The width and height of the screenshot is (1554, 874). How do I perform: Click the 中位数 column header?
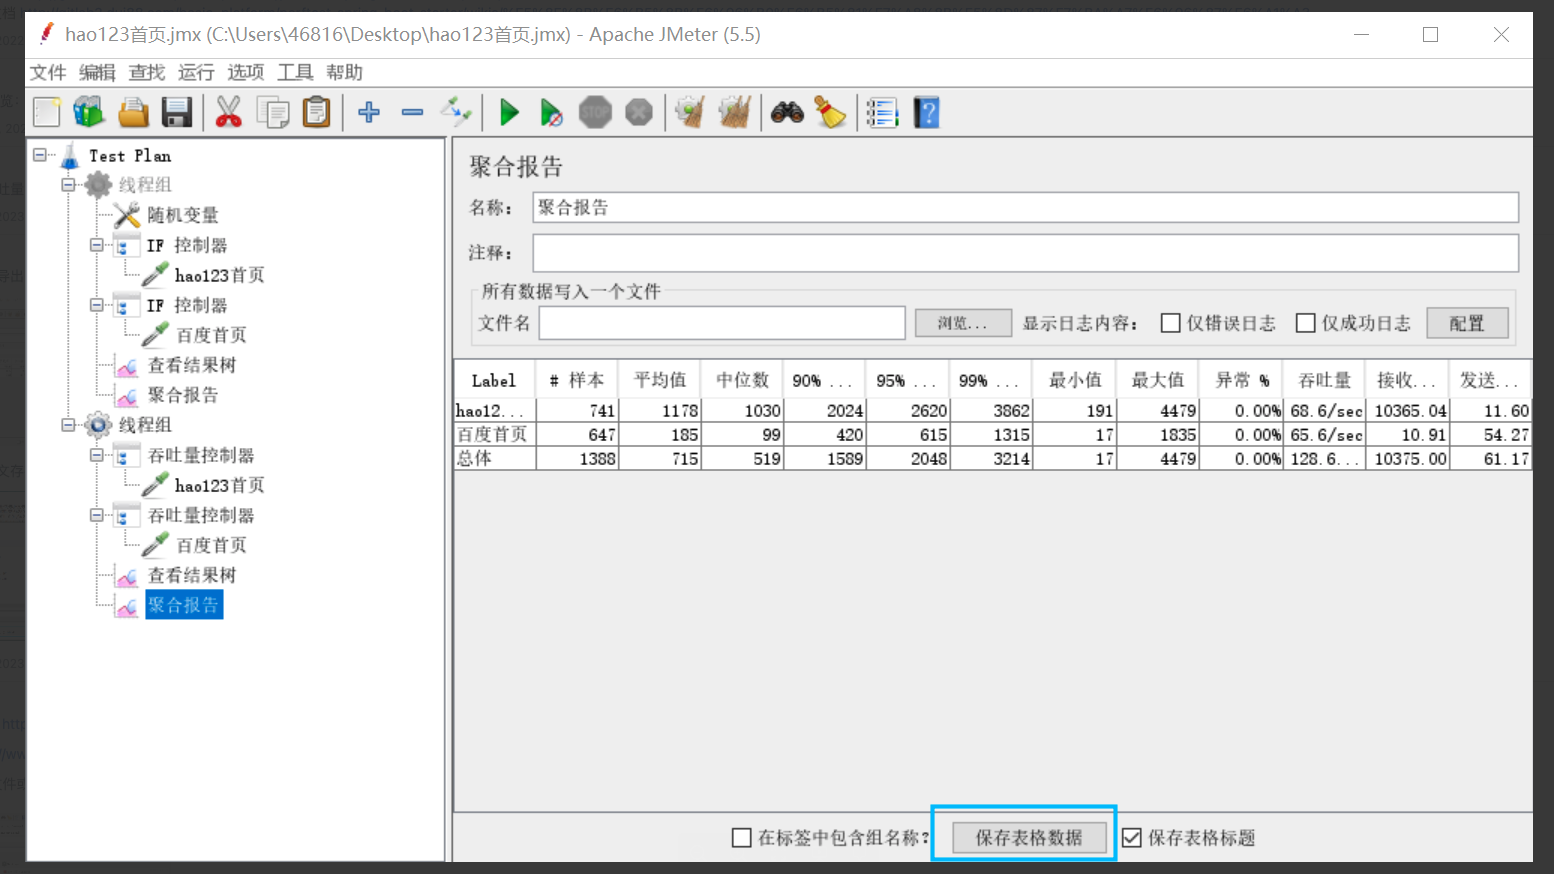click(743, 380)
